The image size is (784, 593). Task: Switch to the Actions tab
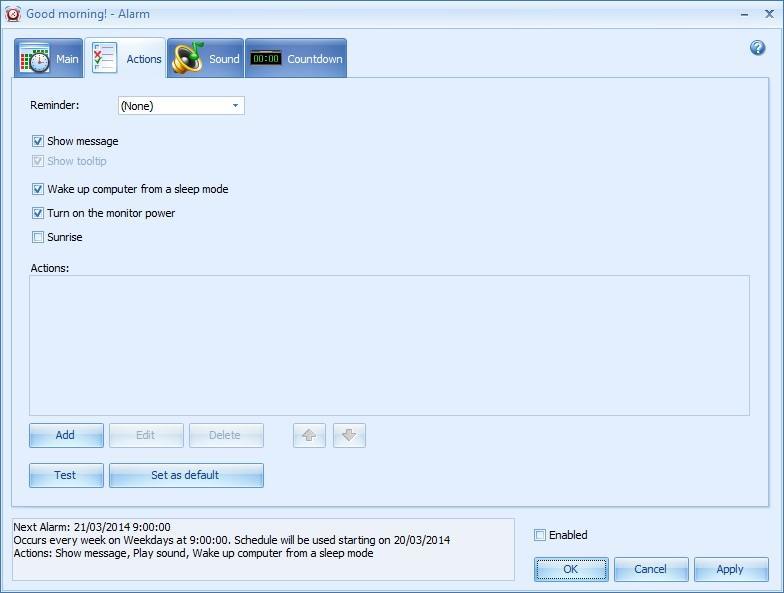[125, 58]
